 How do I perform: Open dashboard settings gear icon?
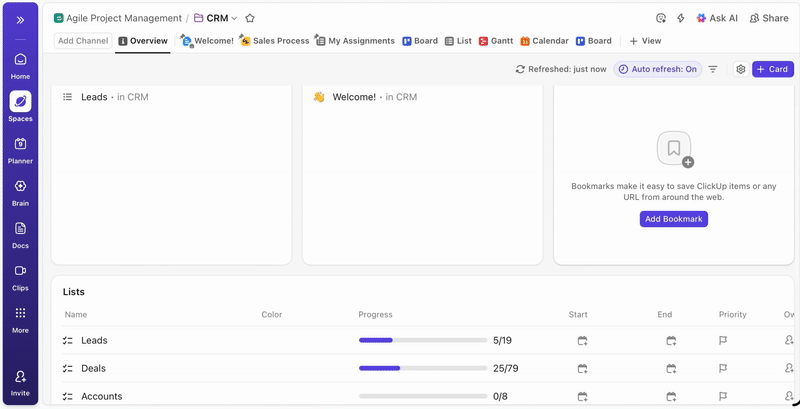[x=741, y=69]
